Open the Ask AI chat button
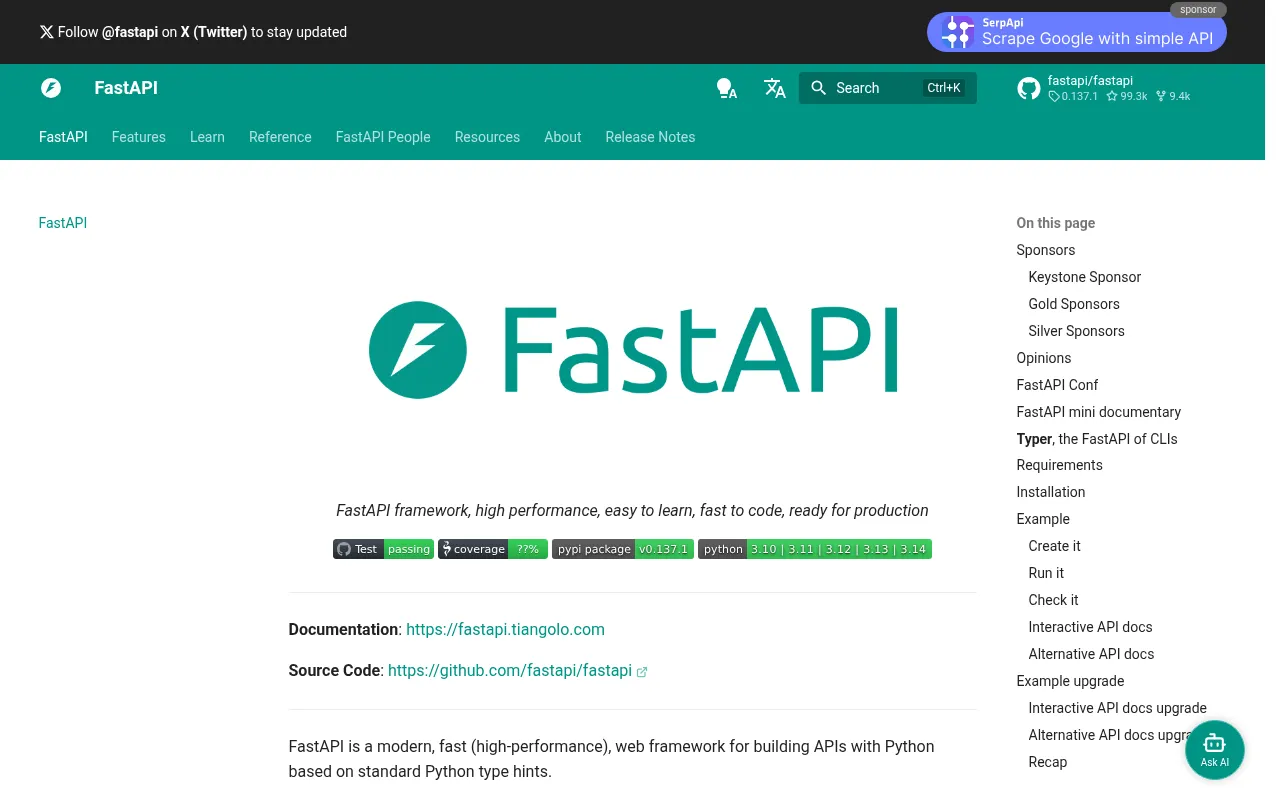 click(x=1215, y=750)
